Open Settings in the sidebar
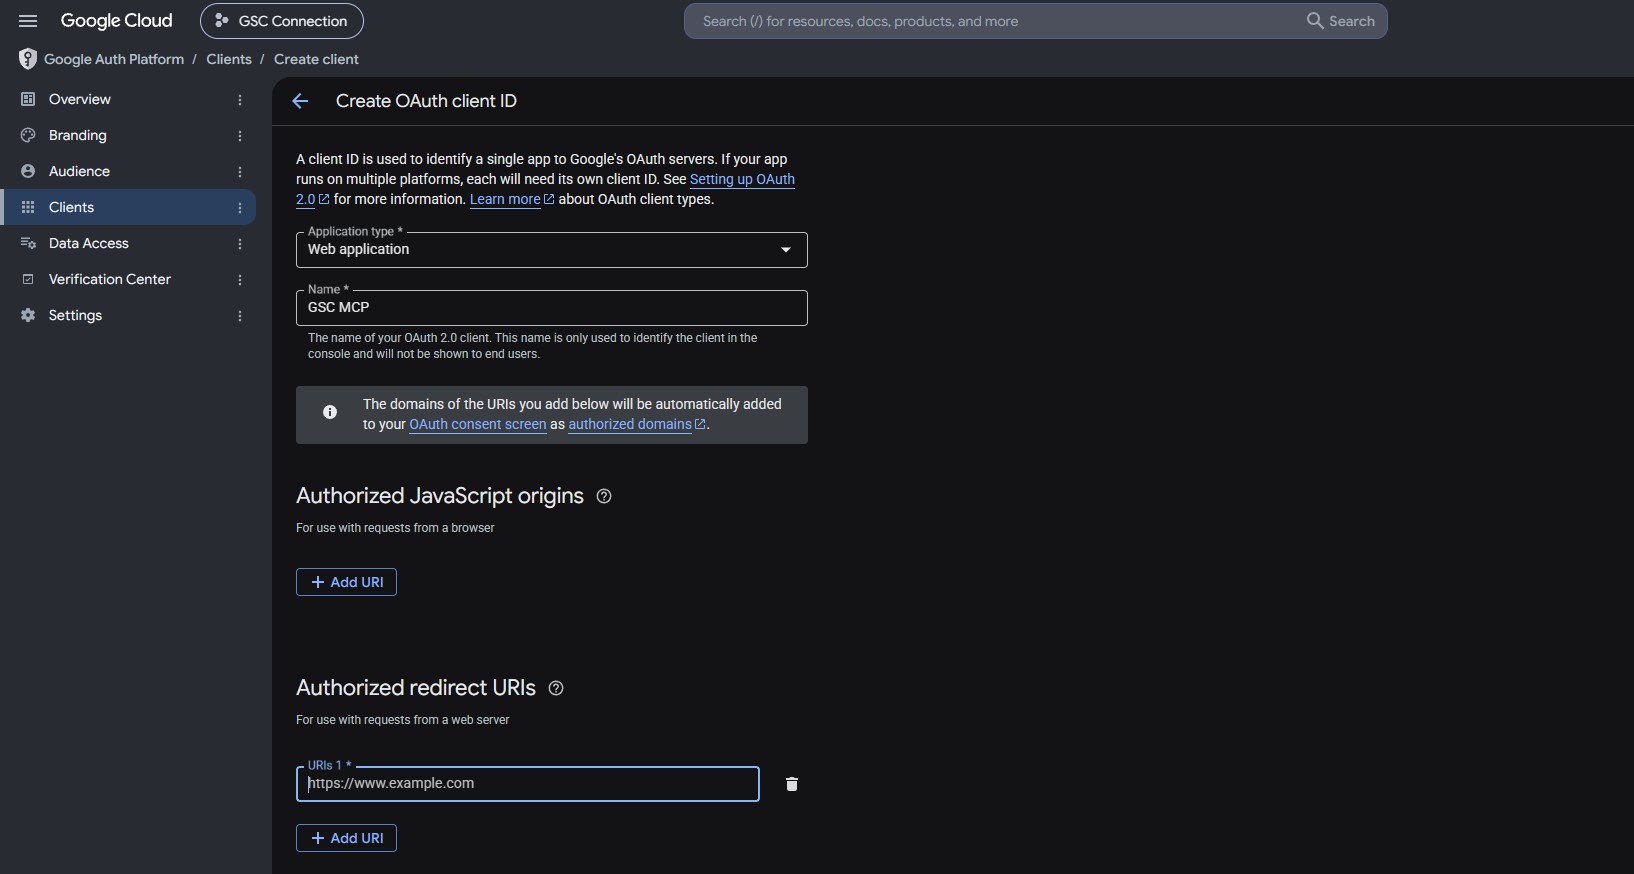This screenshot has height=874, width=1634. [x=128, y=315]
